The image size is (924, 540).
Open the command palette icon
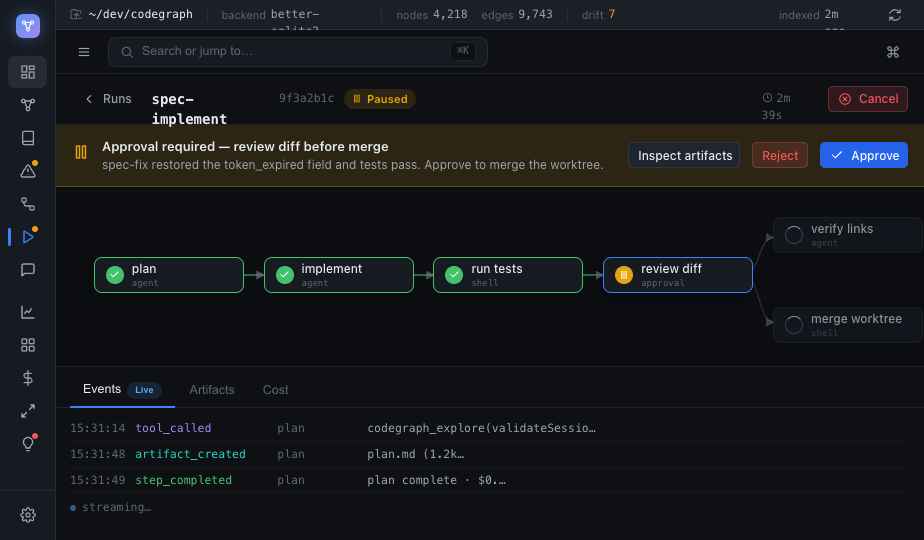(x=893, y=52)
